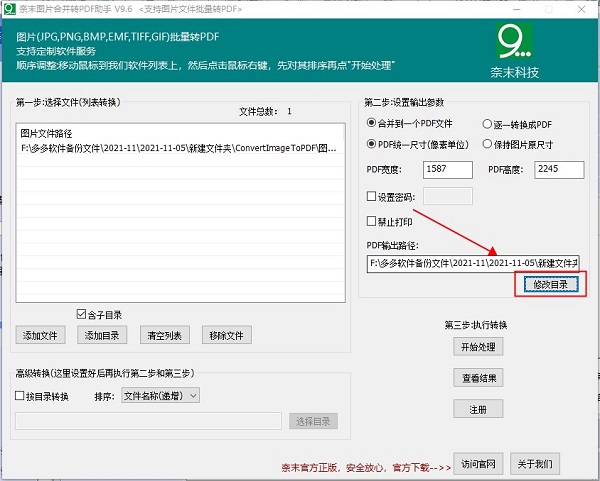This screenshot has height=481, width=600.
Task: Choose 保持图片原尺寸 radio button
Action: [x=487, y=144]
